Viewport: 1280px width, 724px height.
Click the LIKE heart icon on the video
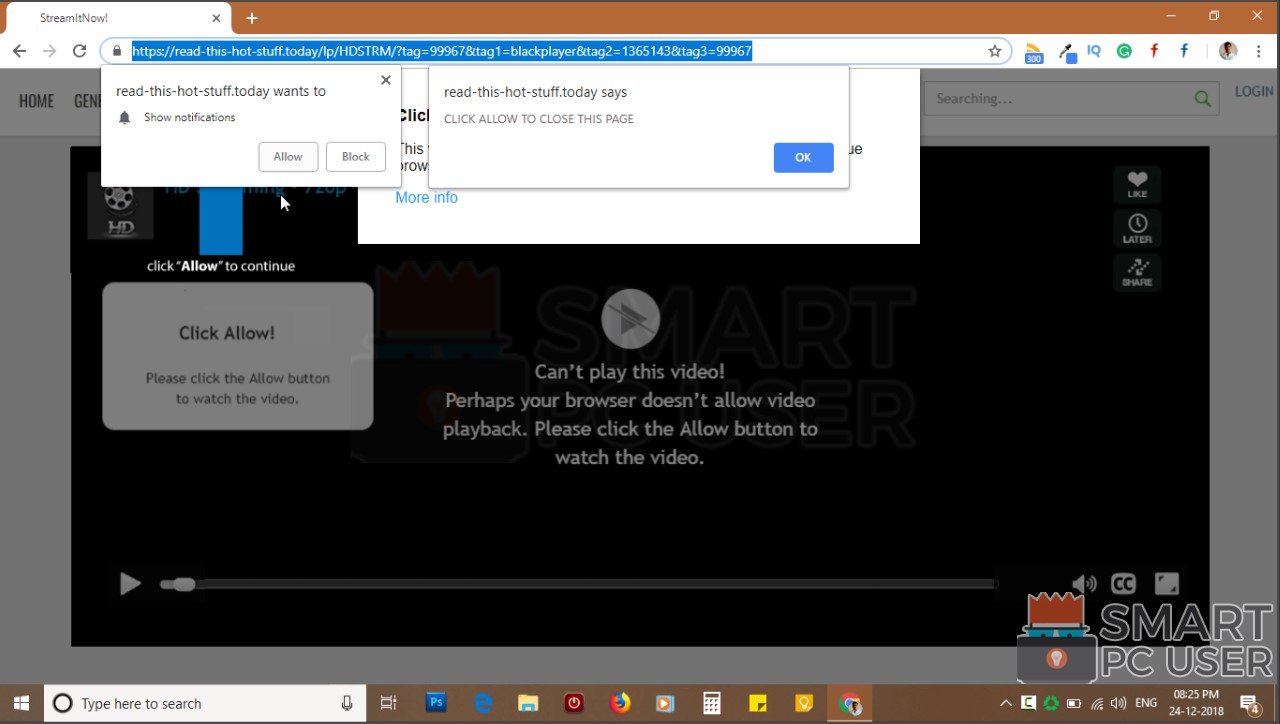point(1137,184)
